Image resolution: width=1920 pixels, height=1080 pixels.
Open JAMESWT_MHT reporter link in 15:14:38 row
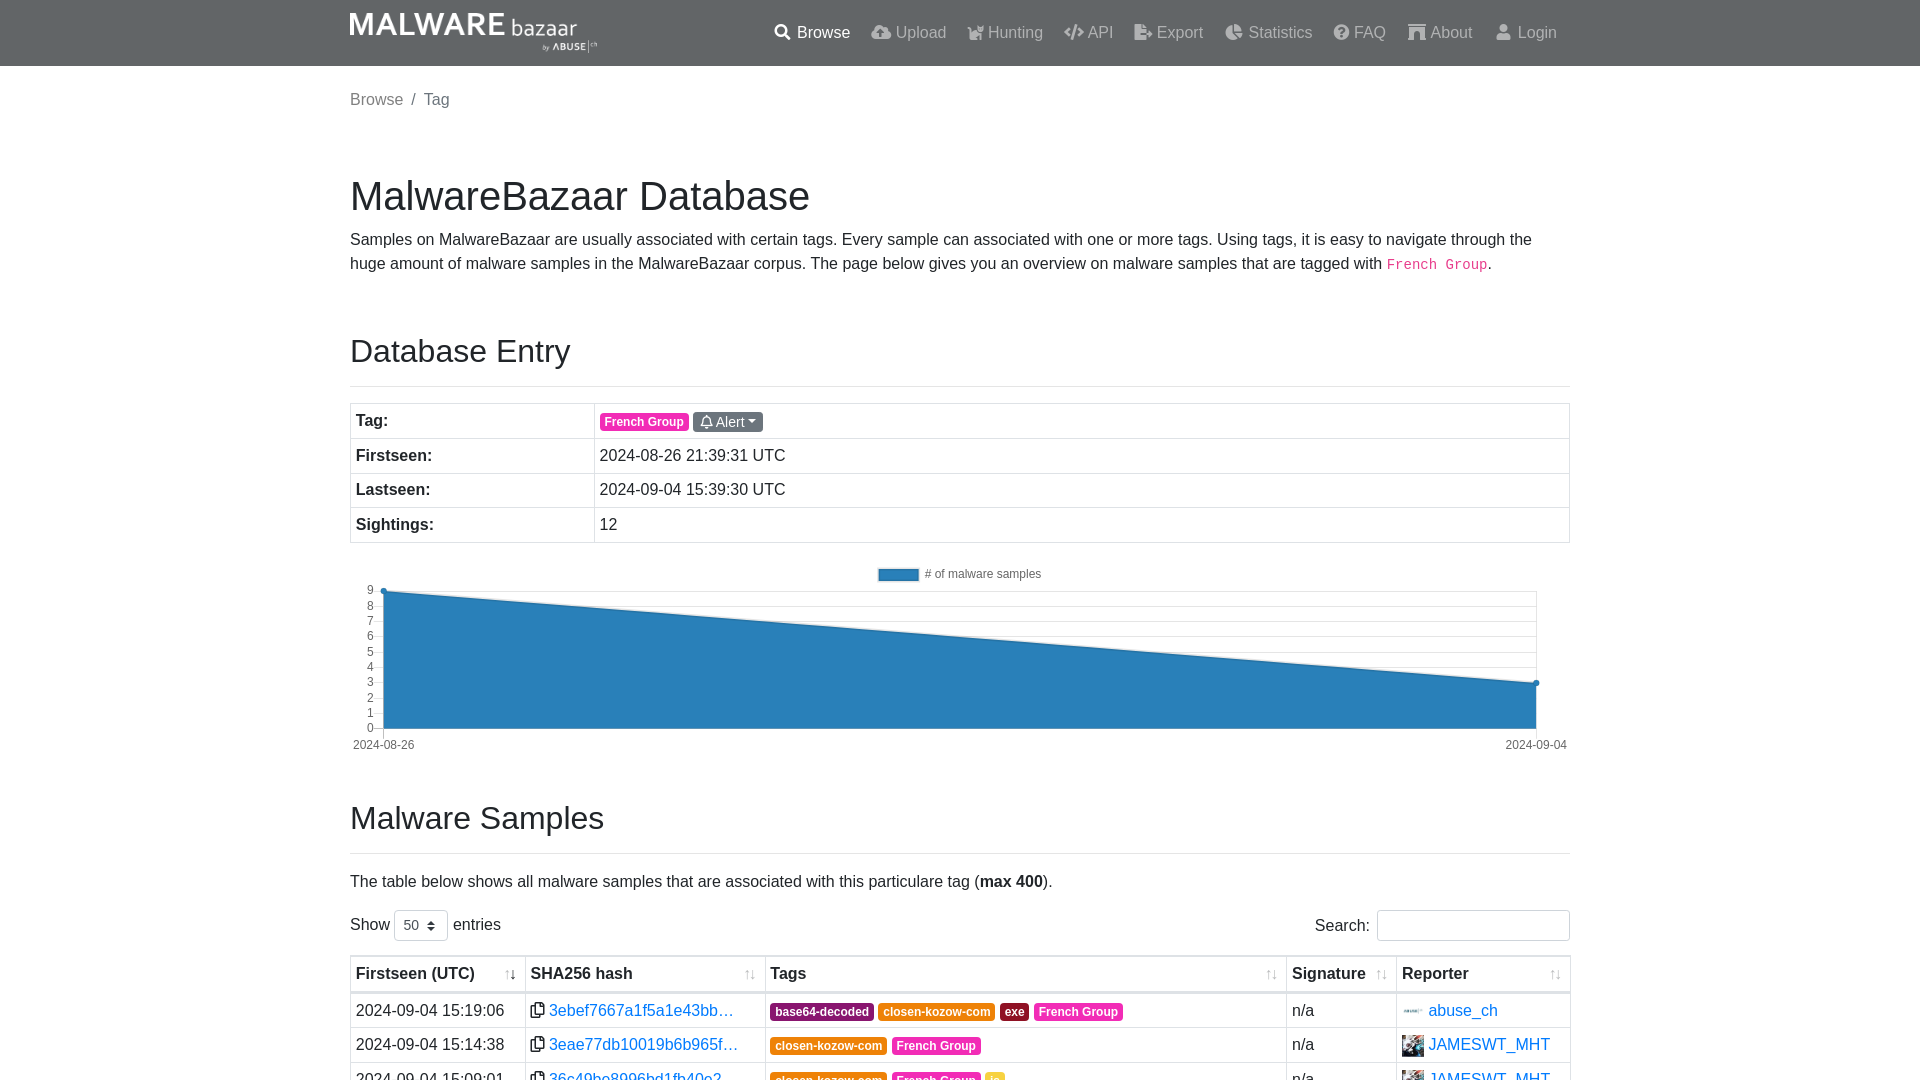1489,1045
